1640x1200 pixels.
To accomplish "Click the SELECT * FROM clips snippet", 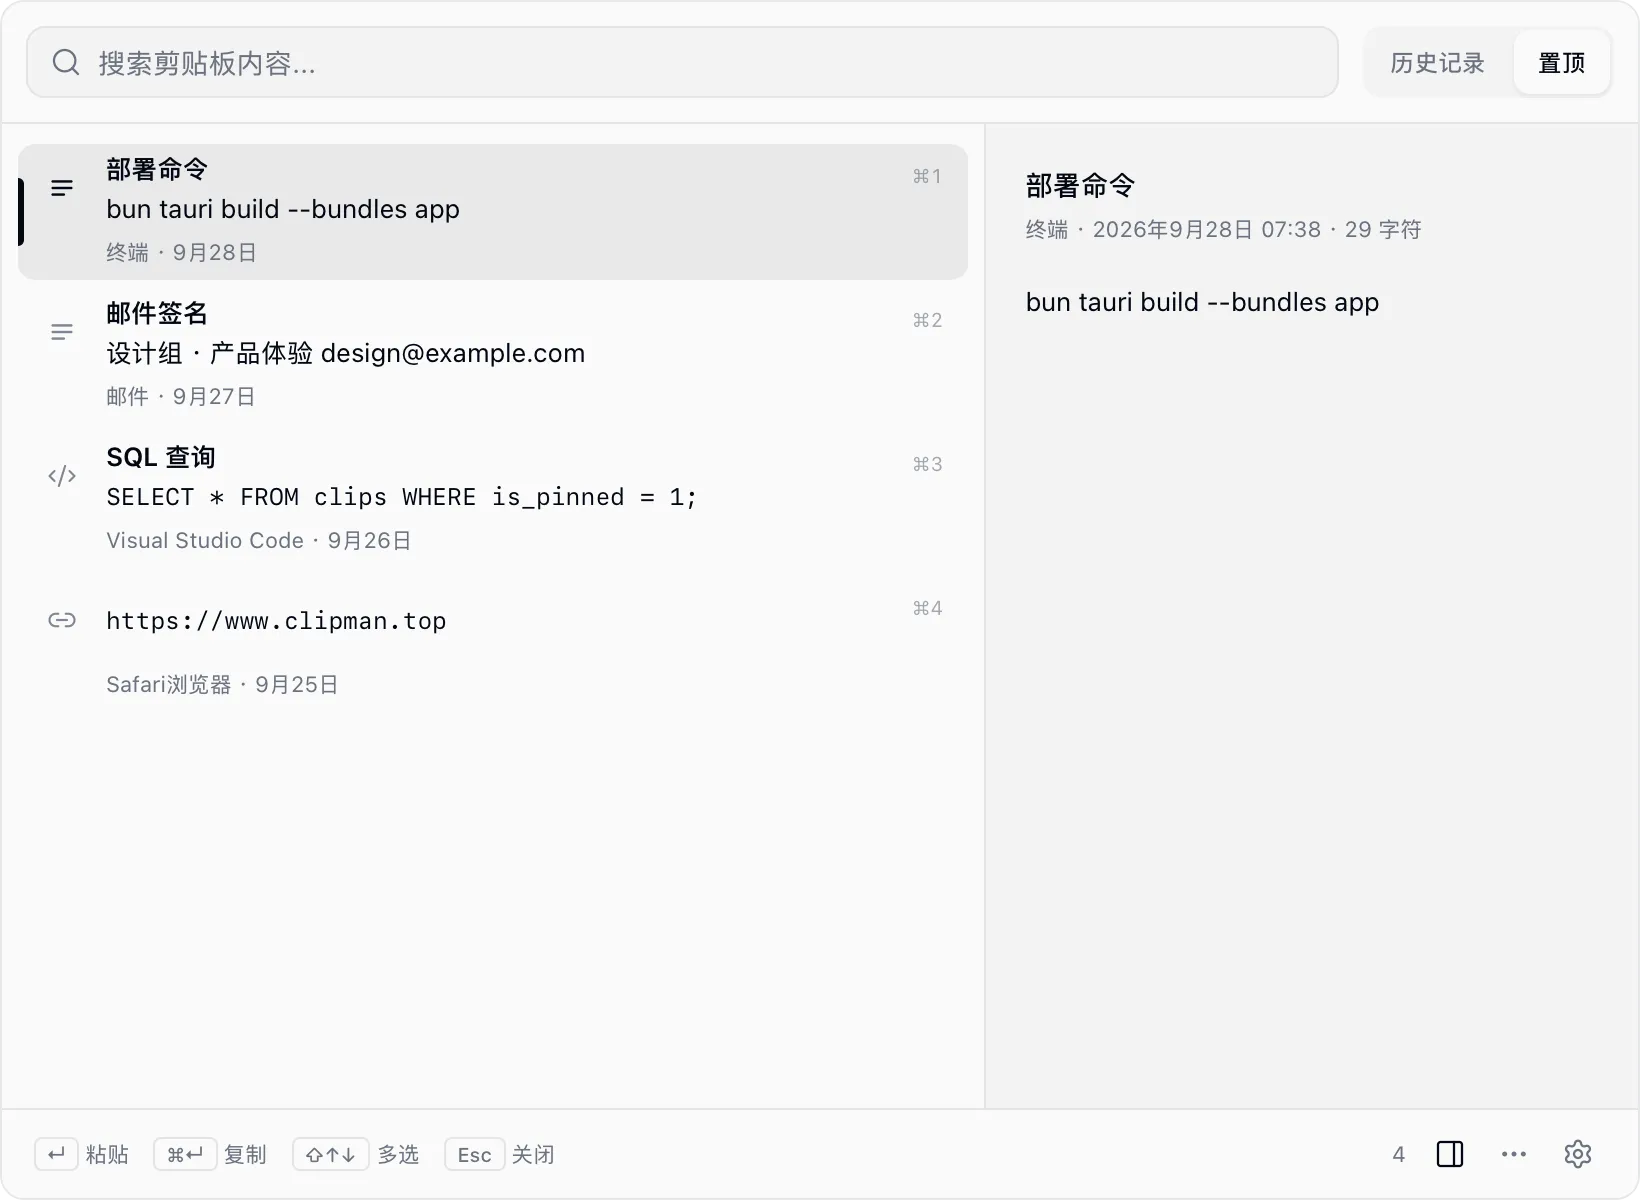I will 401,497.
